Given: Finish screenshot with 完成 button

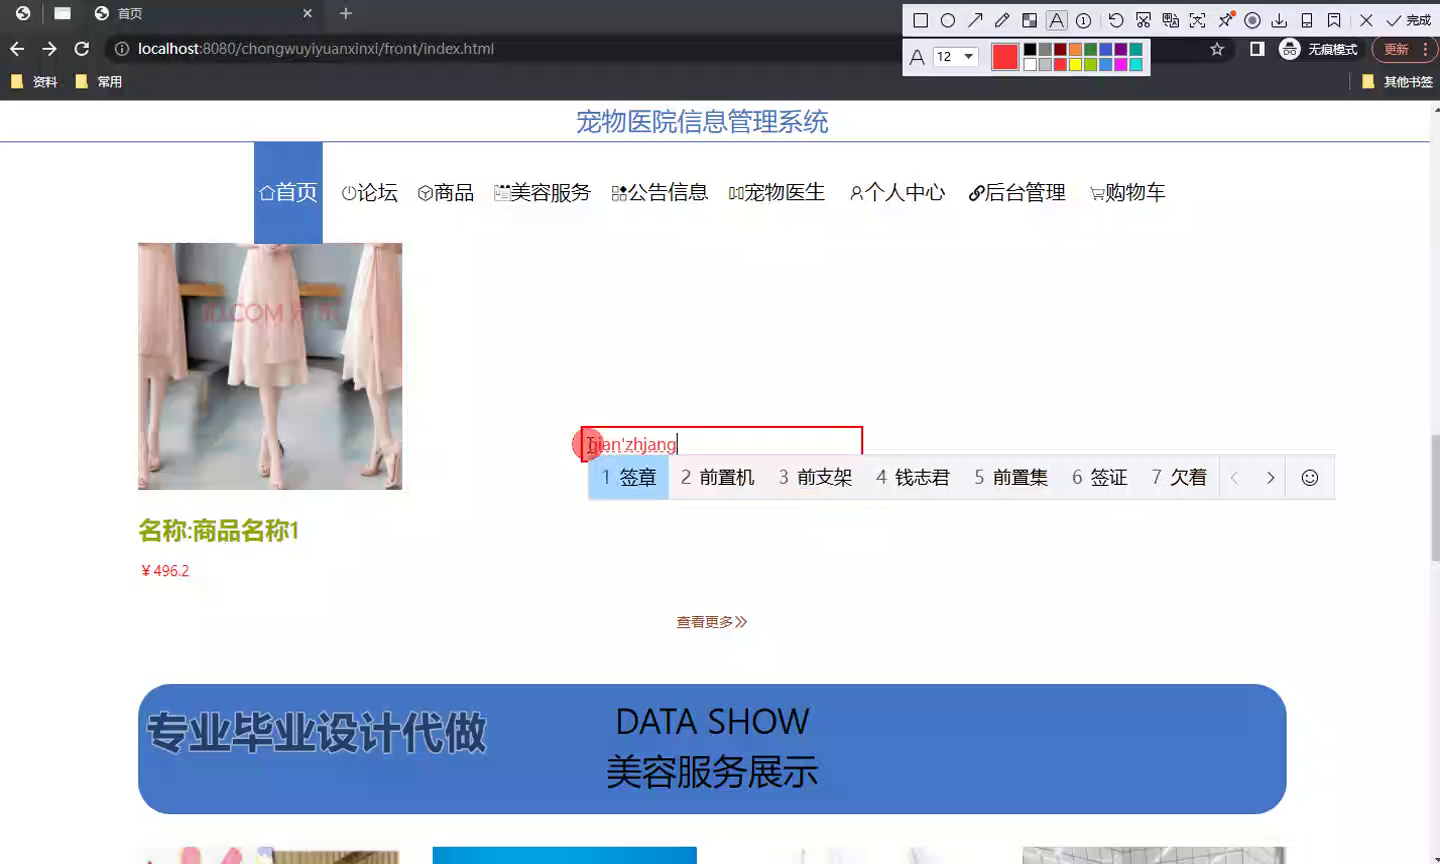Looking at the screenshot, I should tap(1408, 20).
